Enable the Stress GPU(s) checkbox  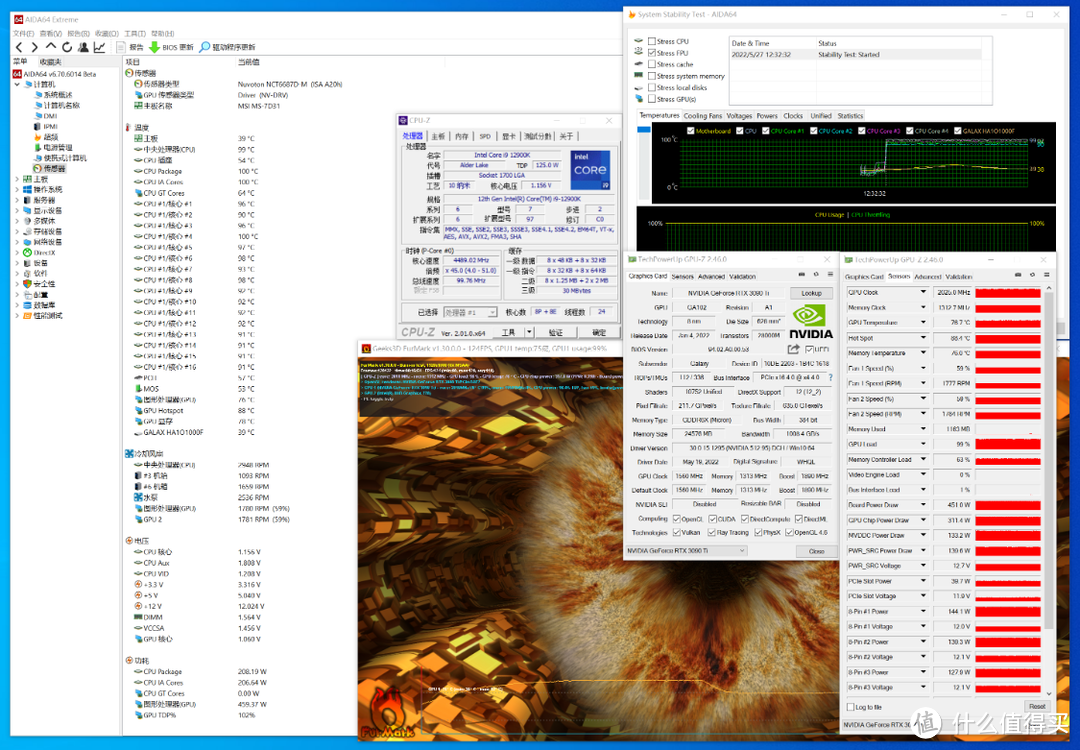pyautogui.click(x=652, y=99)
